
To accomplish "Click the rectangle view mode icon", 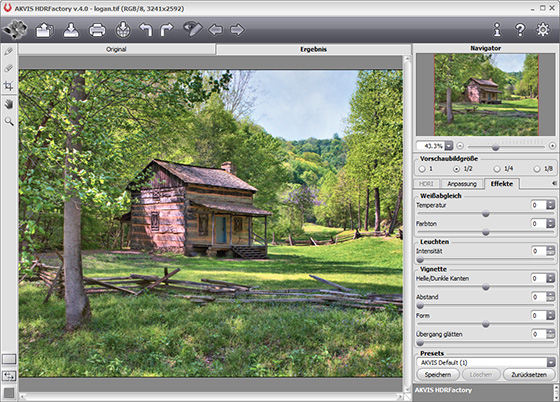I will pos(9,359).
